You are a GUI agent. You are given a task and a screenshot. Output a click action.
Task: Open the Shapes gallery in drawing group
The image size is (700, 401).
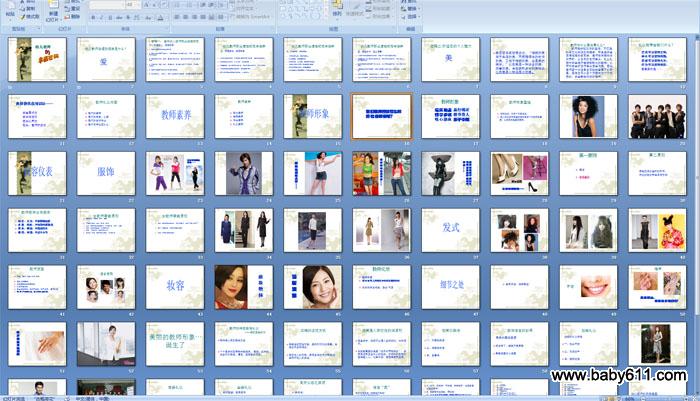point(302,10)
